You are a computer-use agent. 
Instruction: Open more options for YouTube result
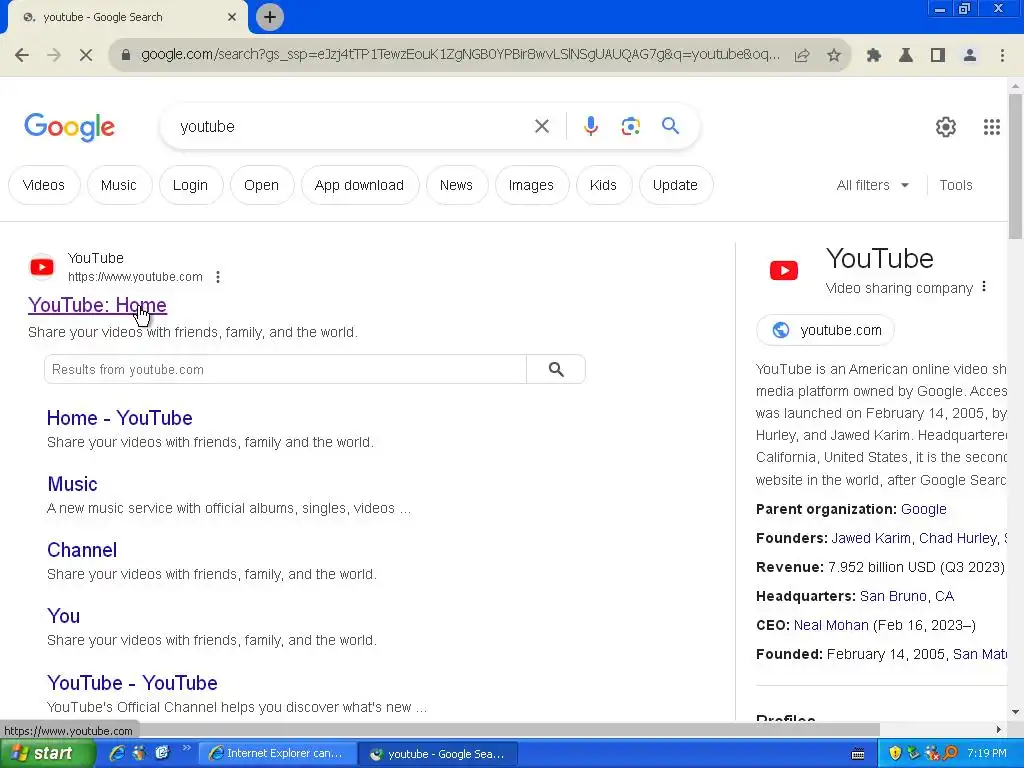[x=218, y=277]
